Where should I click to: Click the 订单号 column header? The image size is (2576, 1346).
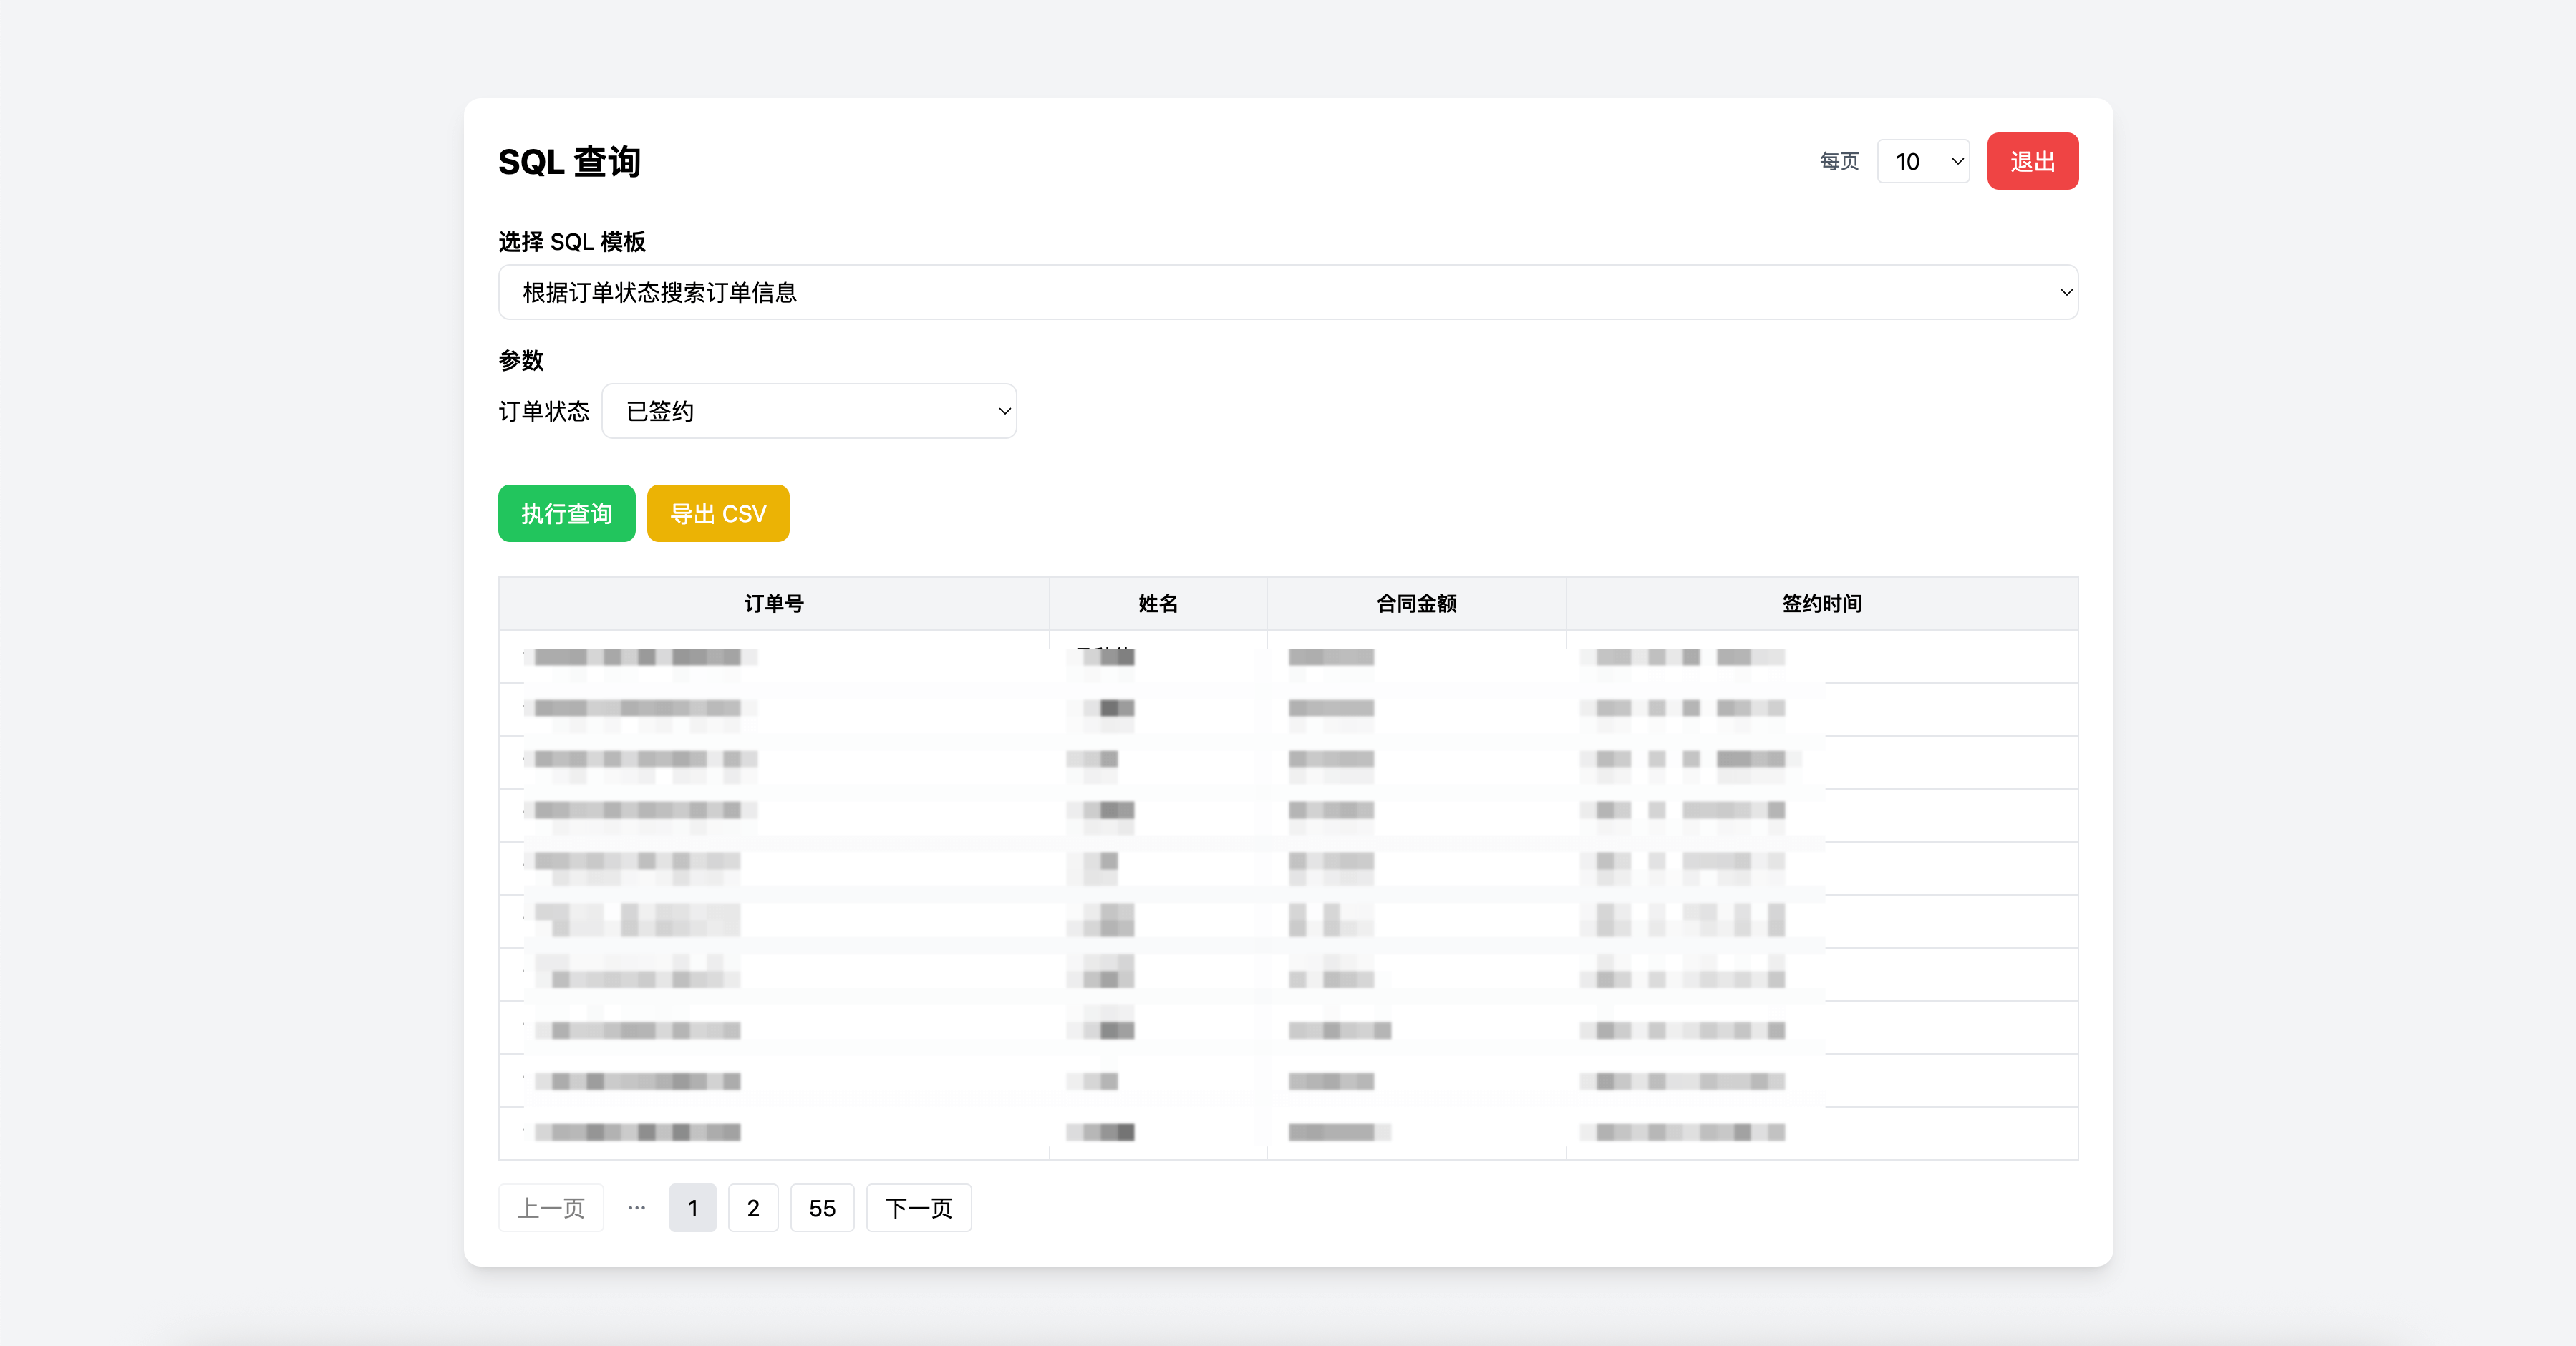pos(773,603)
